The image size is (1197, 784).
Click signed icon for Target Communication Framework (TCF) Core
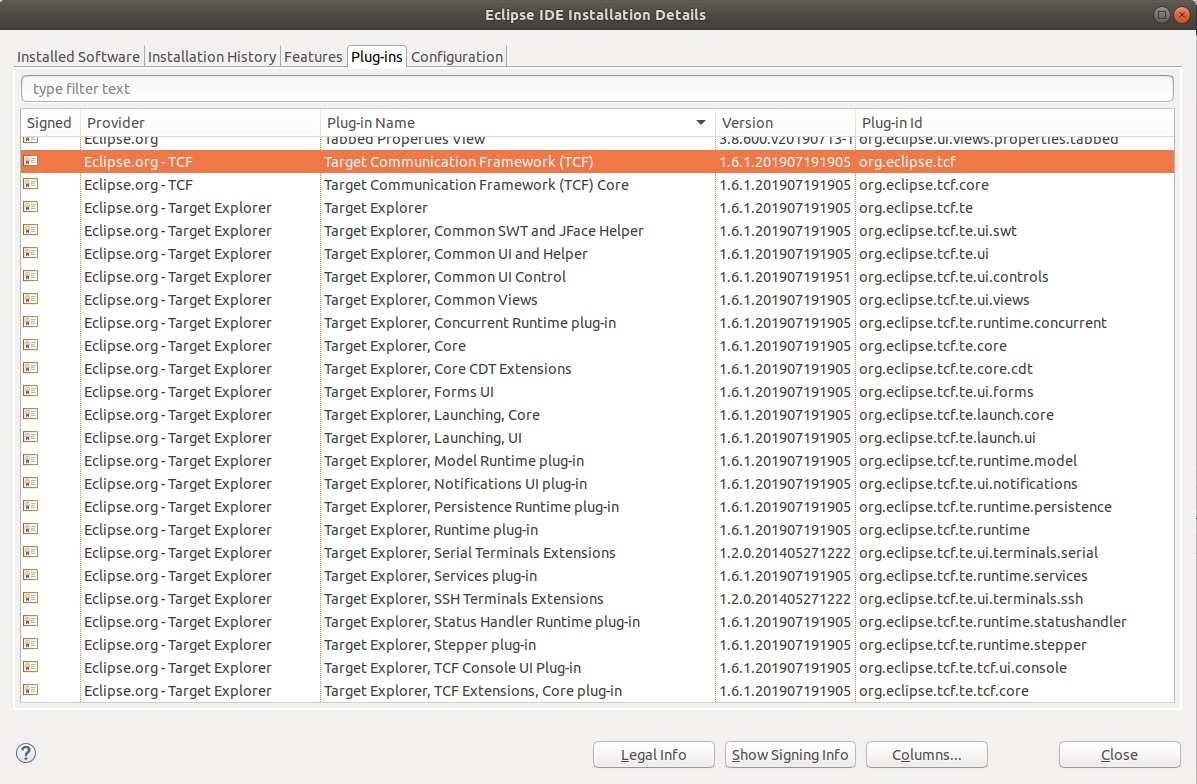click(x=31, y=184)
